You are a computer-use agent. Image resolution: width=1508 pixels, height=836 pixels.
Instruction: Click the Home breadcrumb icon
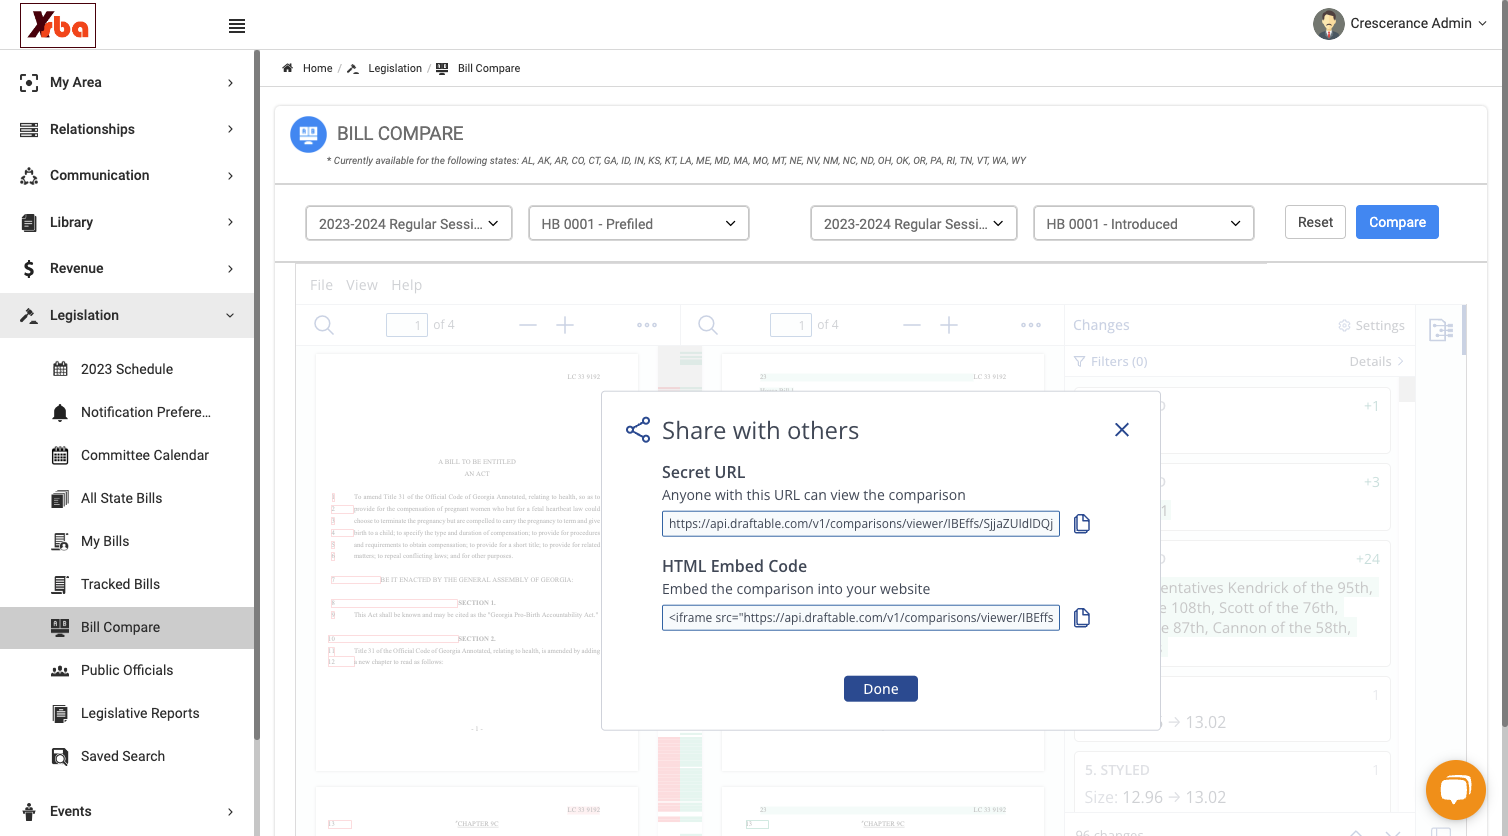pos(287,68)
